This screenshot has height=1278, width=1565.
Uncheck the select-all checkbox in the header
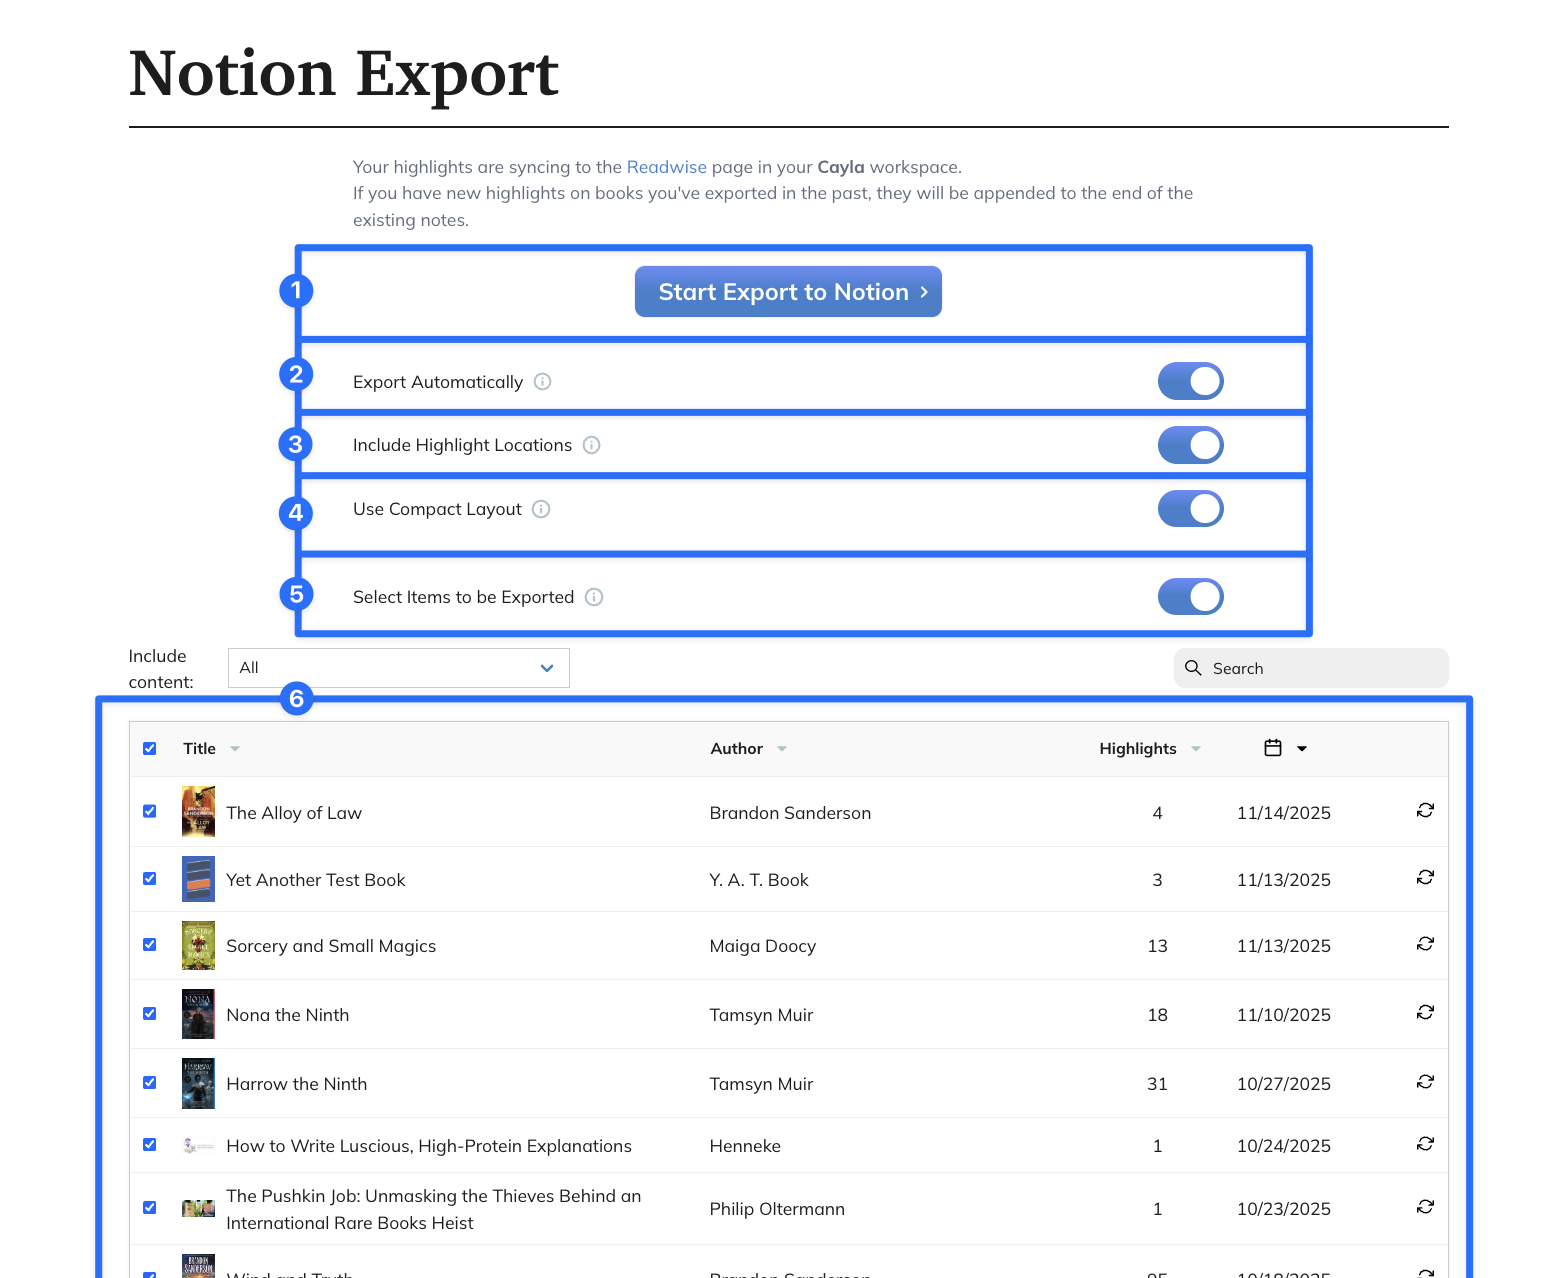coord(149,747)
